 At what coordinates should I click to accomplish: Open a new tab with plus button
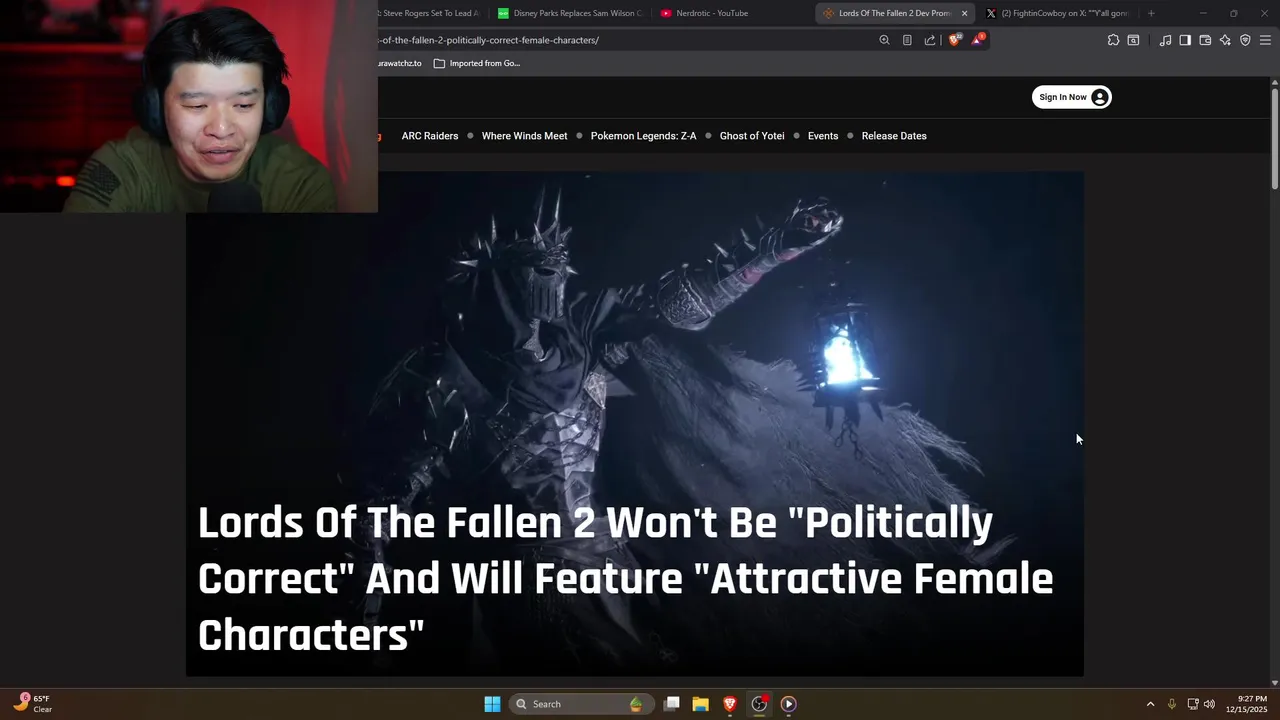click(1151, 13)
